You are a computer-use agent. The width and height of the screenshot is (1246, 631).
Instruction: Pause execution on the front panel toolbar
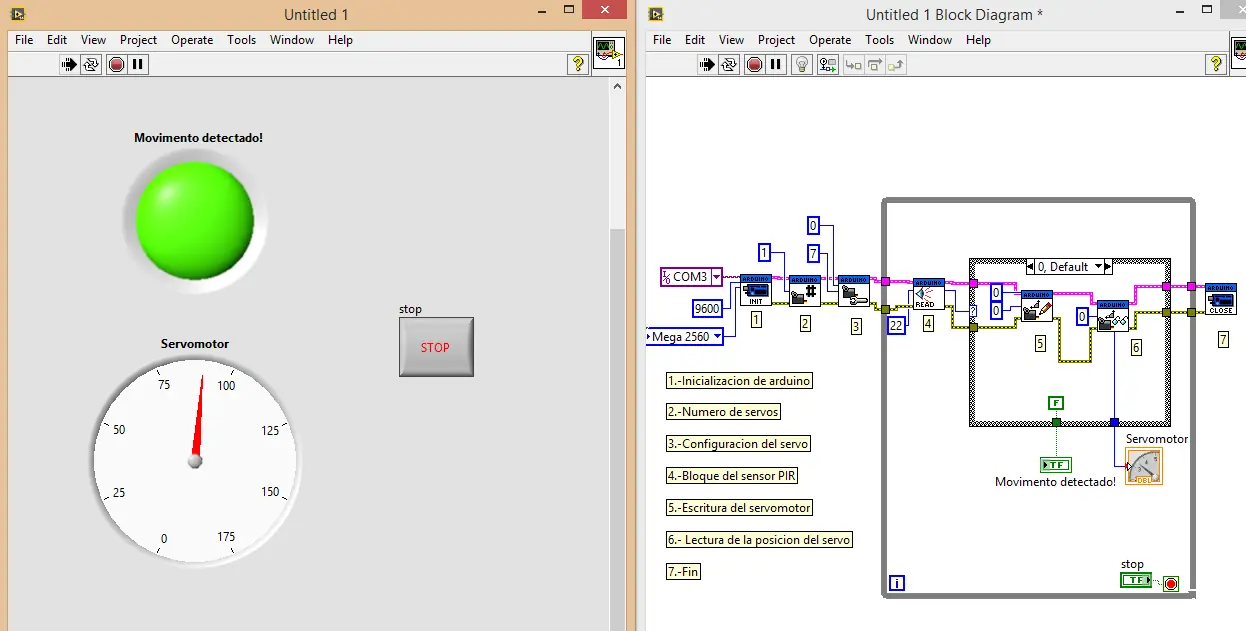click(x=138, y=65)
